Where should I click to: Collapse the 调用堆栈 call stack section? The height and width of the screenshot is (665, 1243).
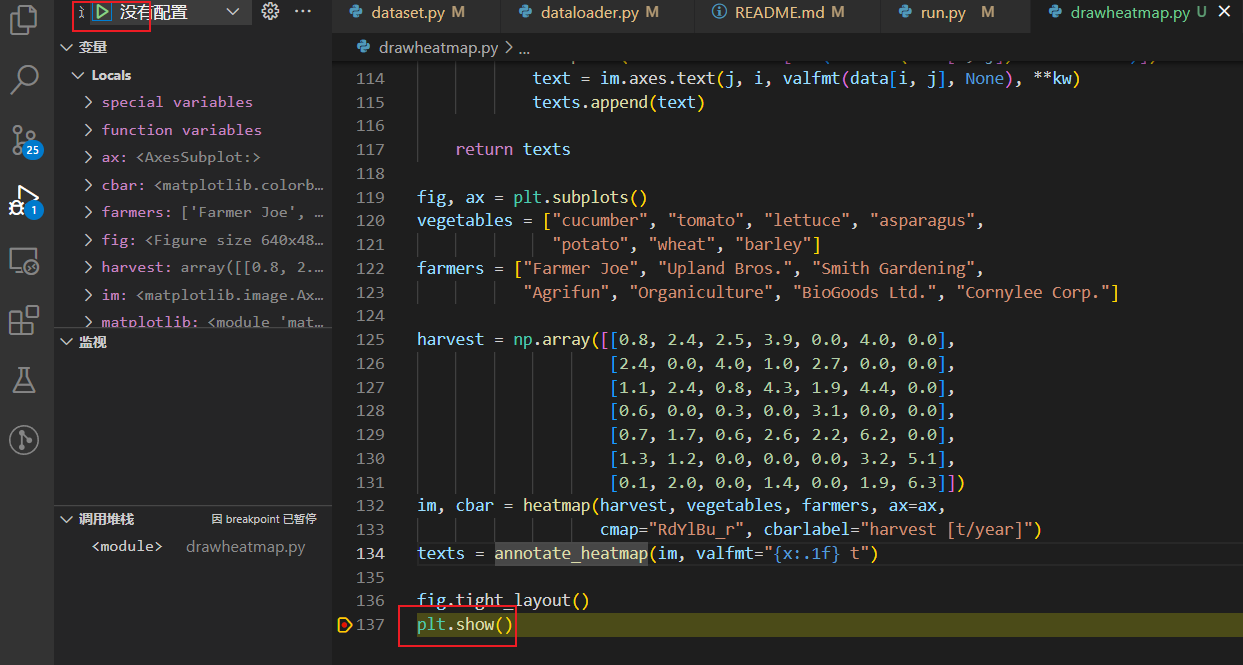(66, 519)
